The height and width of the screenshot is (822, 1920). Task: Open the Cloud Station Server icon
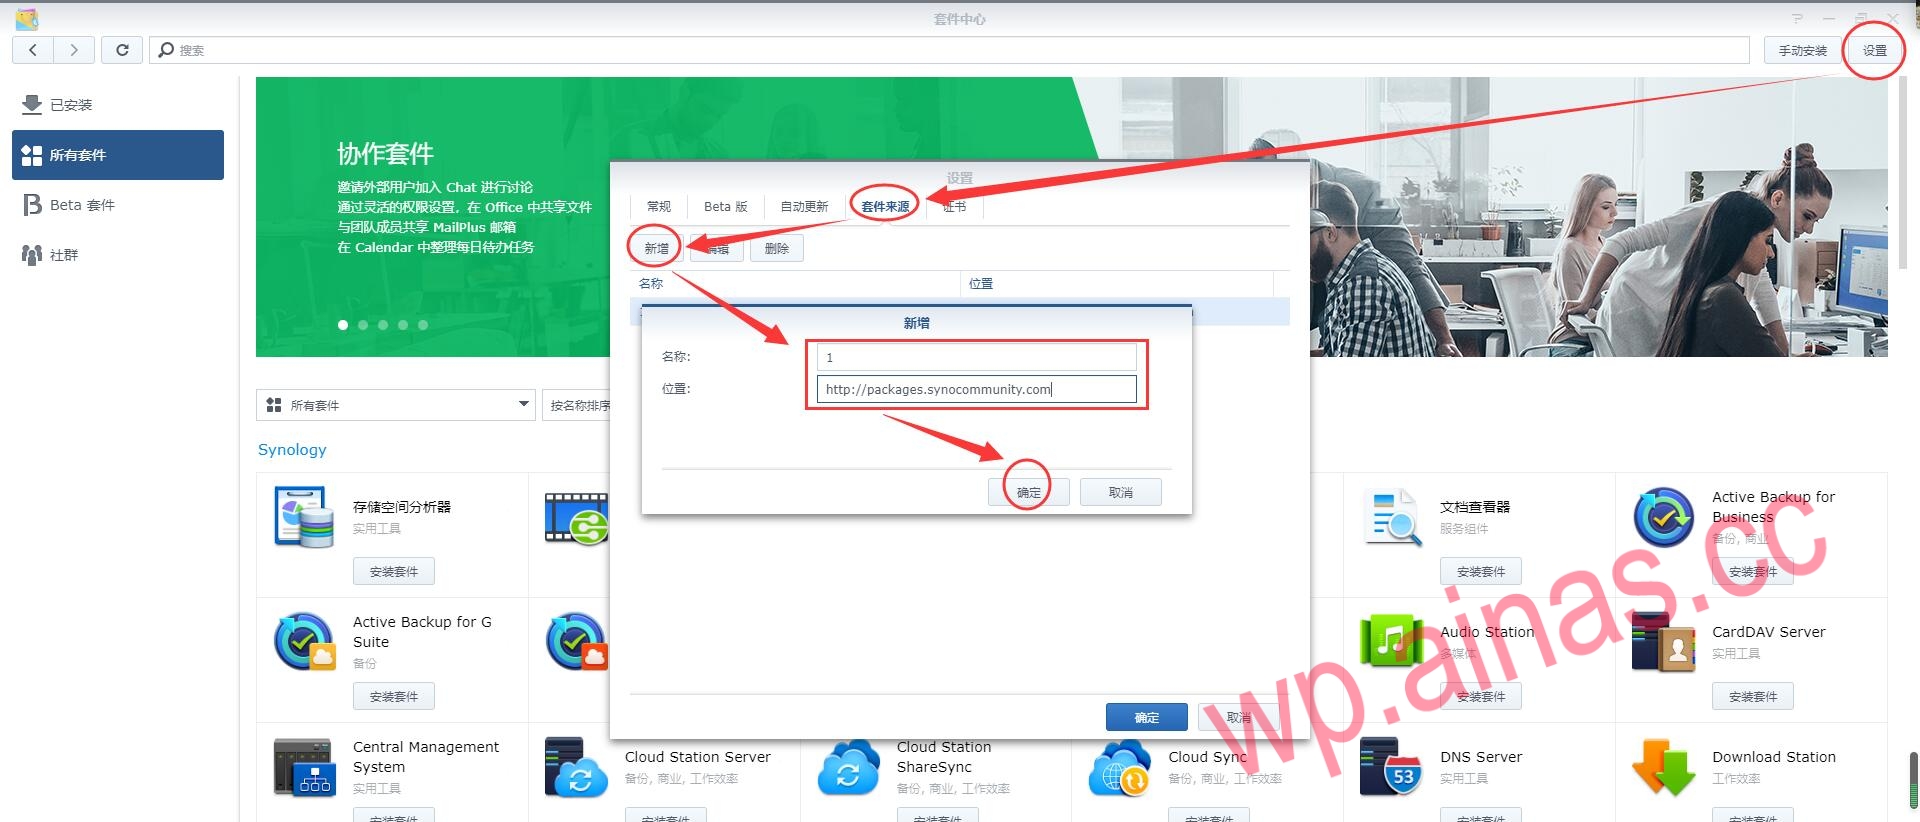[576, 767]
